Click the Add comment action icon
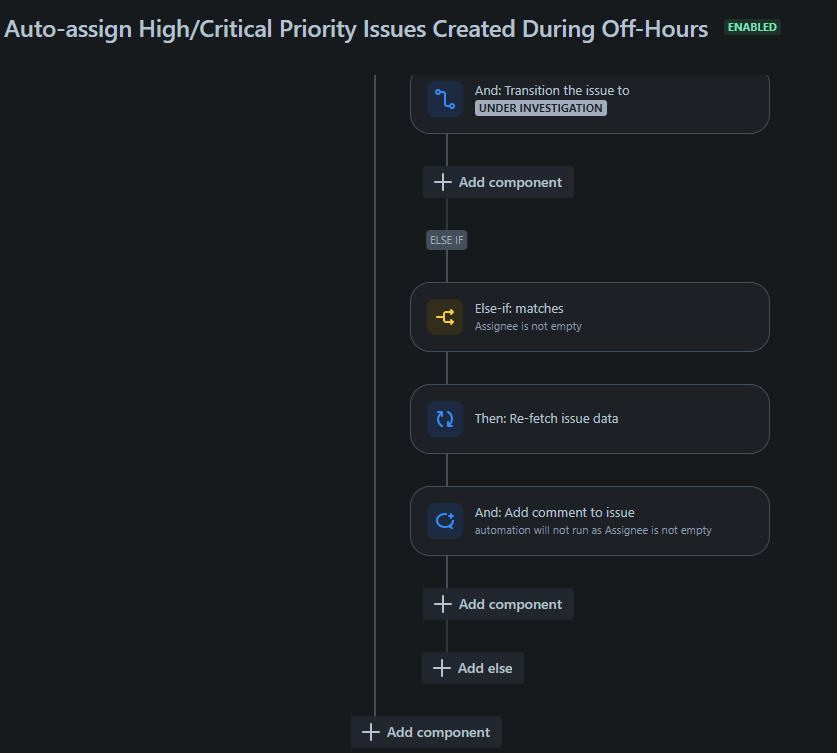 (444, 521)
